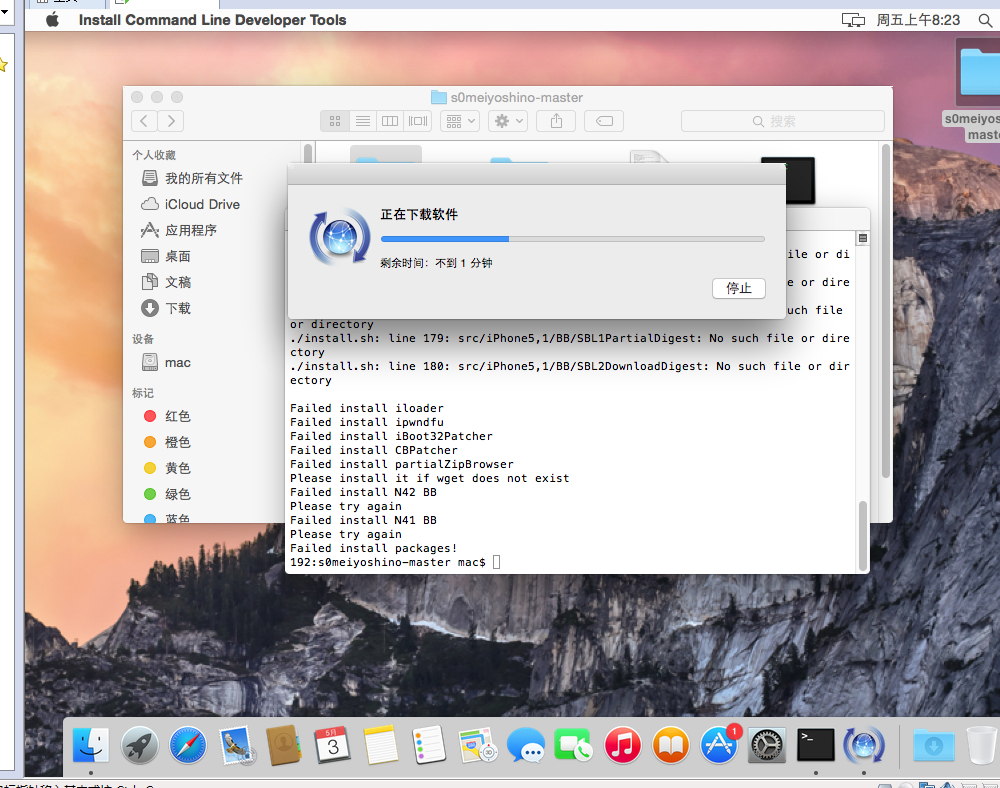Click the Finder window vertical scrollbar
1000x788 pixels.
pyautogui.click(x=885, y=311)
